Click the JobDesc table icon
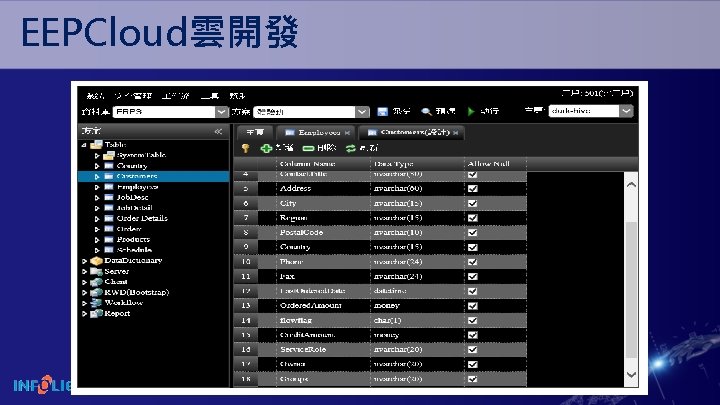Screen dimensions: 720x405 [x=109, y=197]
